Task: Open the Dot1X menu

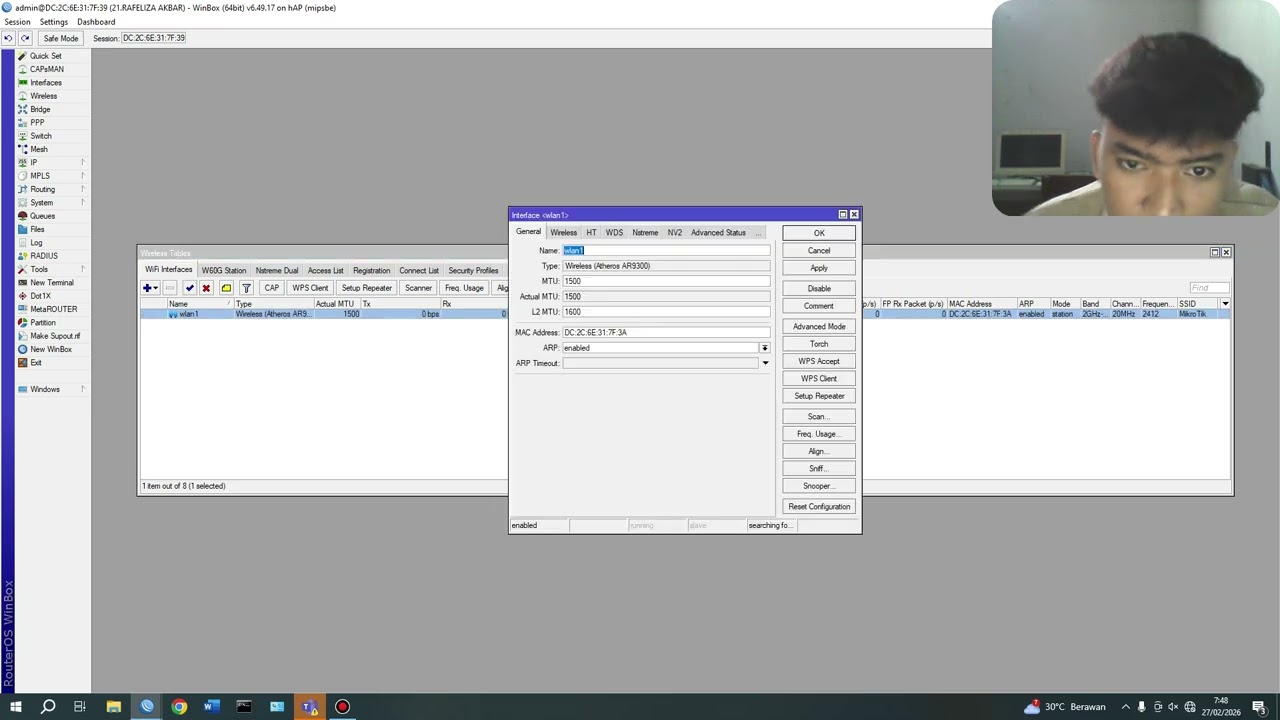Action: [40, 296]
